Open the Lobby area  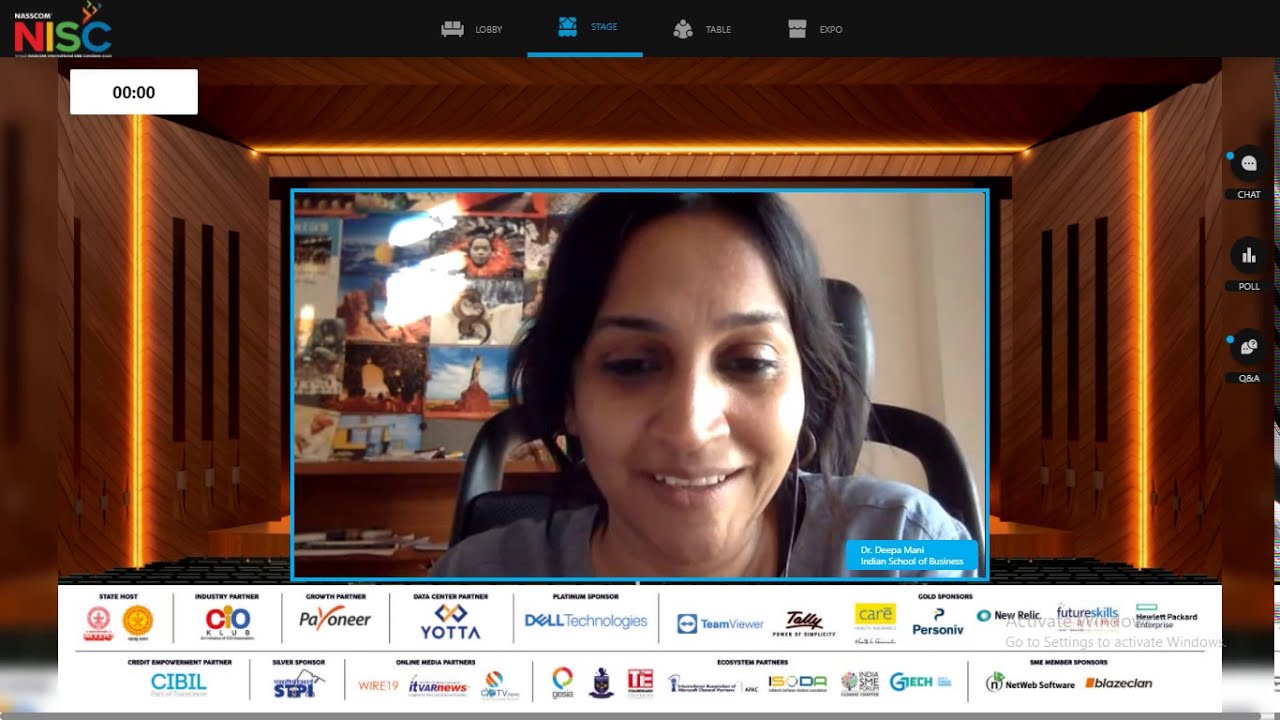472,29
